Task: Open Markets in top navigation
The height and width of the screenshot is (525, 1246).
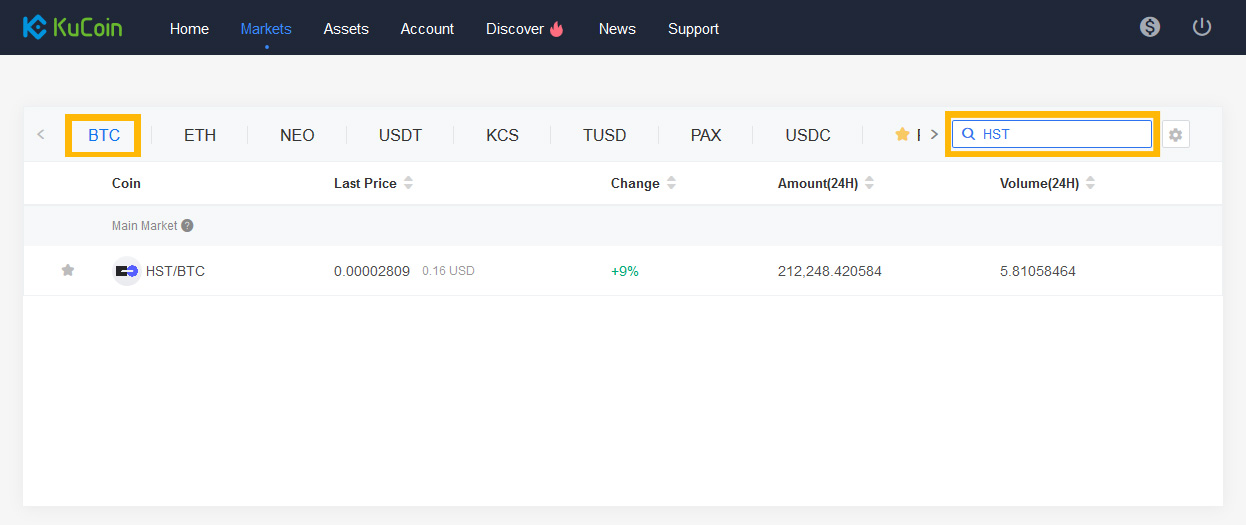Action: pos(266,29)
